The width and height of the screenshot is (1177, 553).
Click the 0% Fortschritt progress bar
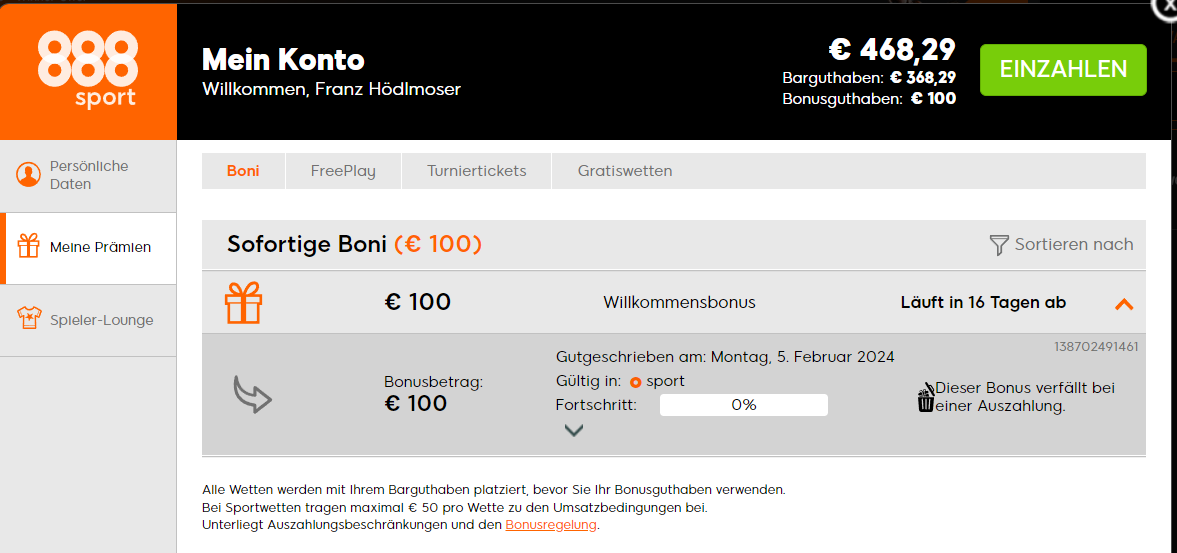pos(744,405)
